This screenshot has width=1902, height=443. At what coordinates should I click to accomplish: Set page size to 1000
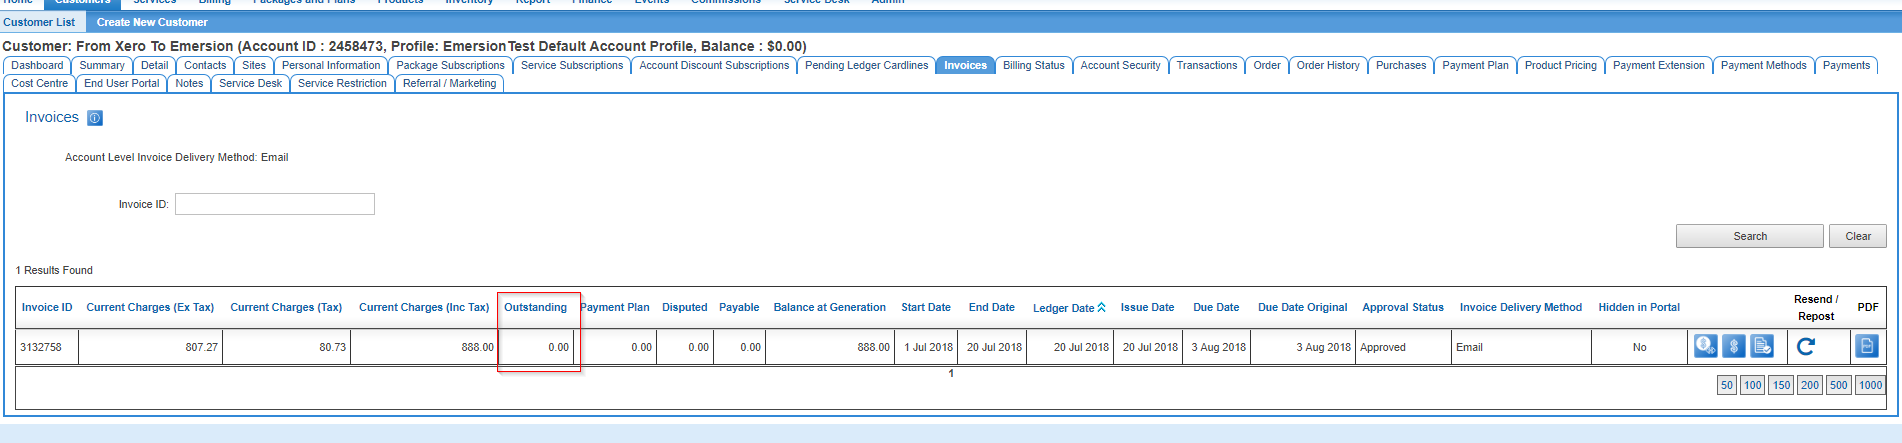tap(1870, 385)
